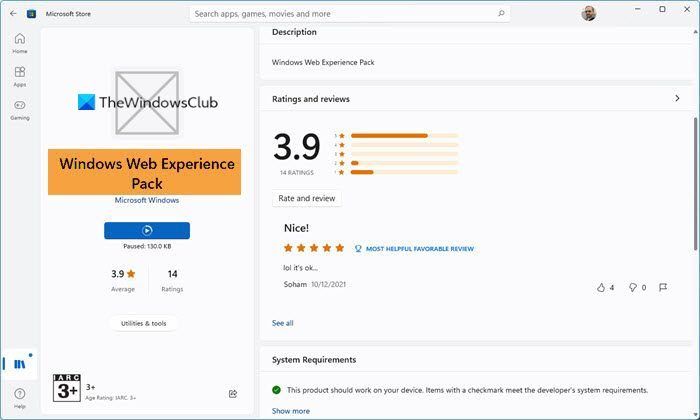Click Paused: 130.0 KB status text
Image resolution: width=700 pixels, height=420 pixels.
147,246
